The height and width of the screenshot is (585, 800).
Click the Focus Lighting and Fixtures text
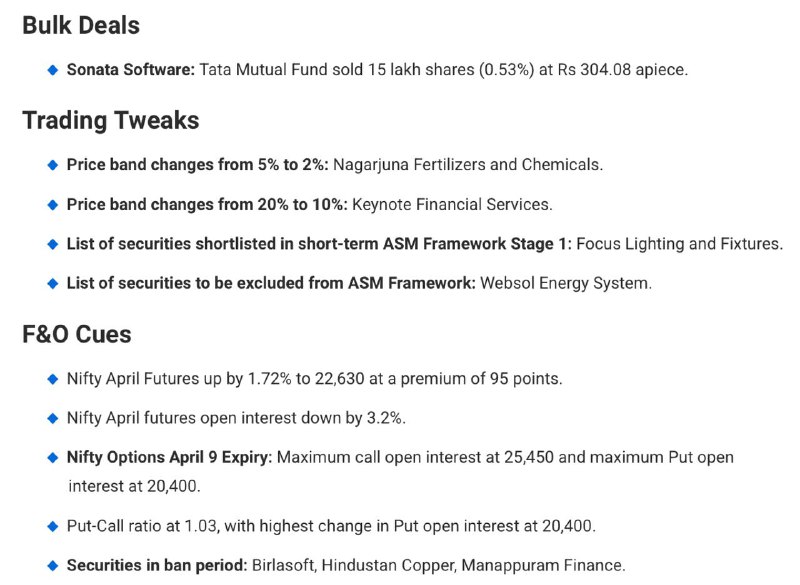pos(679,244)
